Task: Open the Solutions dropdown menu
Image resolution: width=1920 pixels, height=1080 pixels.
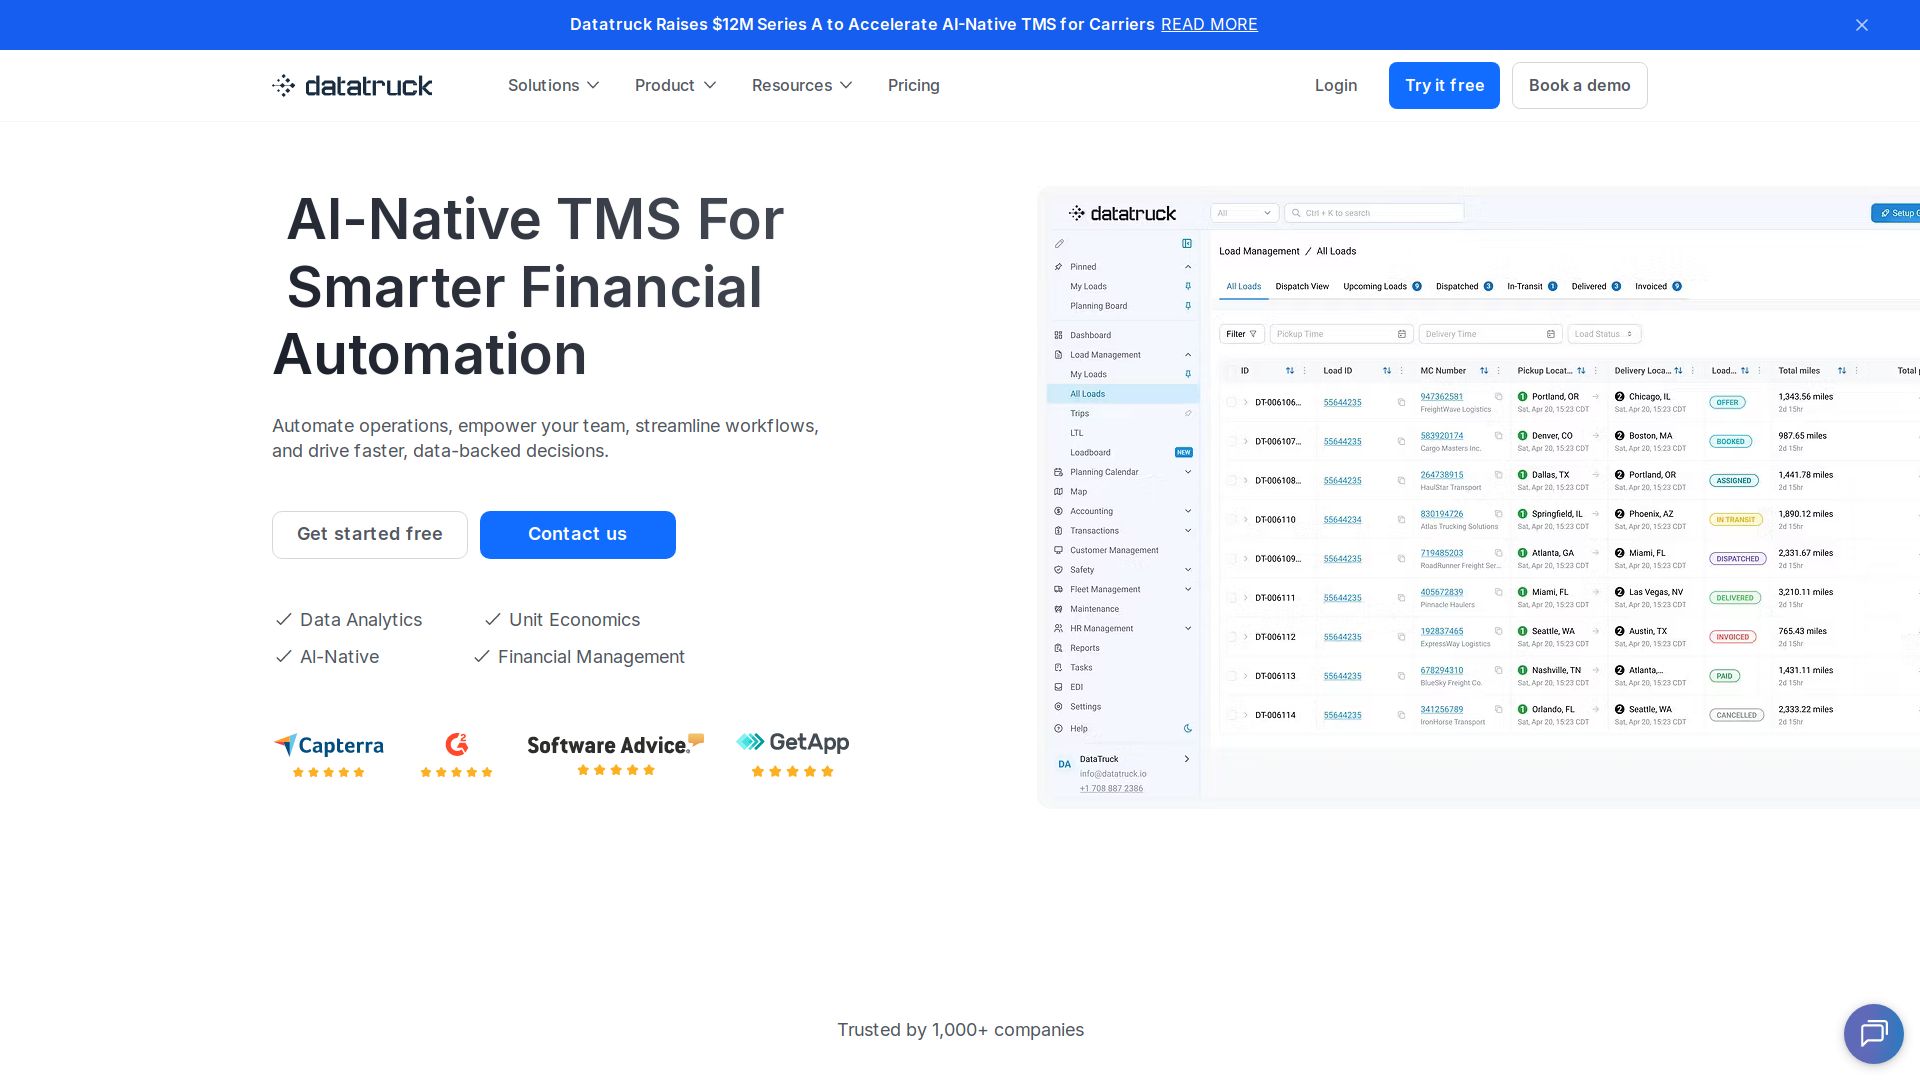Action: click(x=554, y=85)
